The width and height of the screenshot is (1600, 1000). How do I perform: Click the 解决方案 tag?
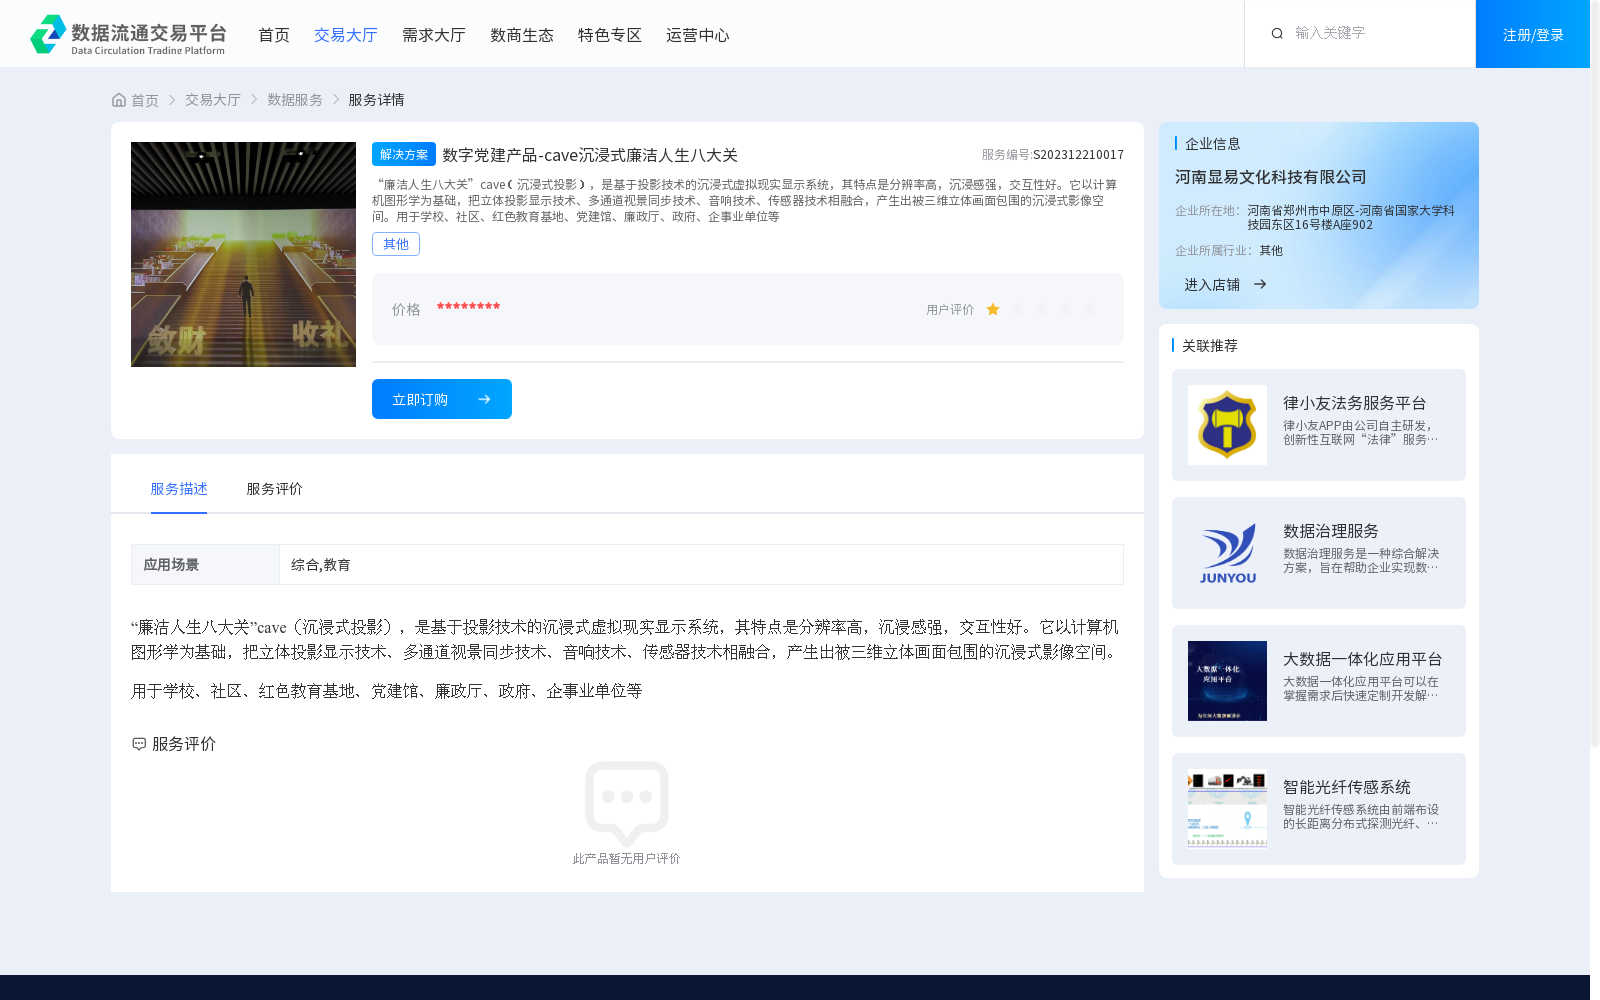click(x=404, y=154)
